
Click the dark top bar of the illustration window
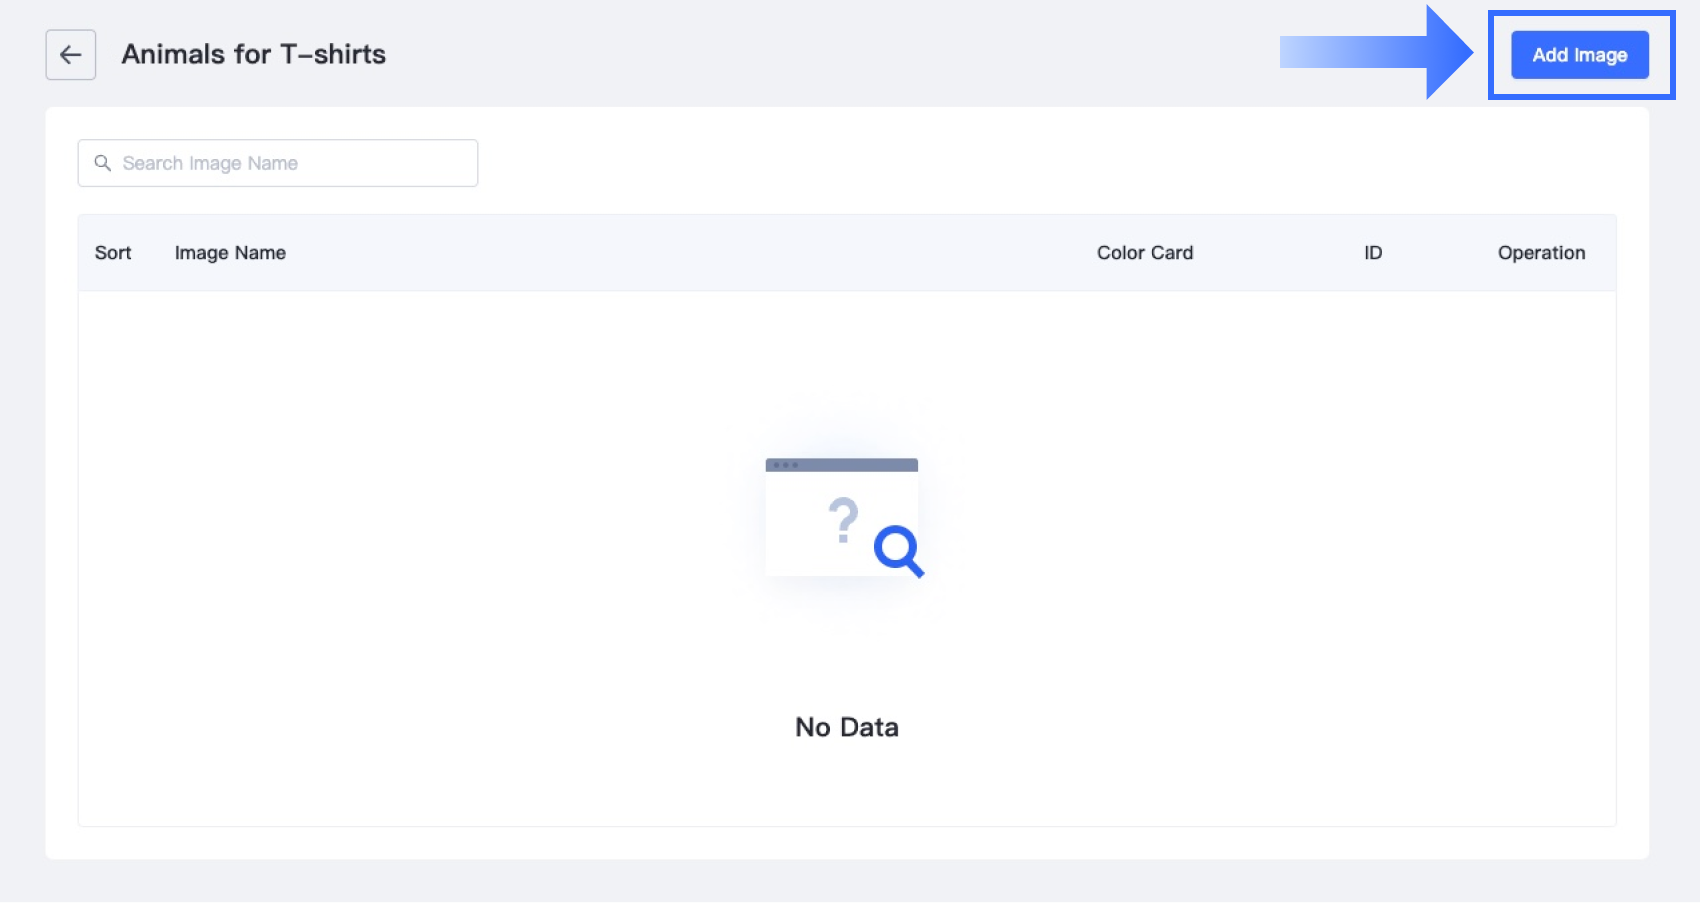pos(860,465)
